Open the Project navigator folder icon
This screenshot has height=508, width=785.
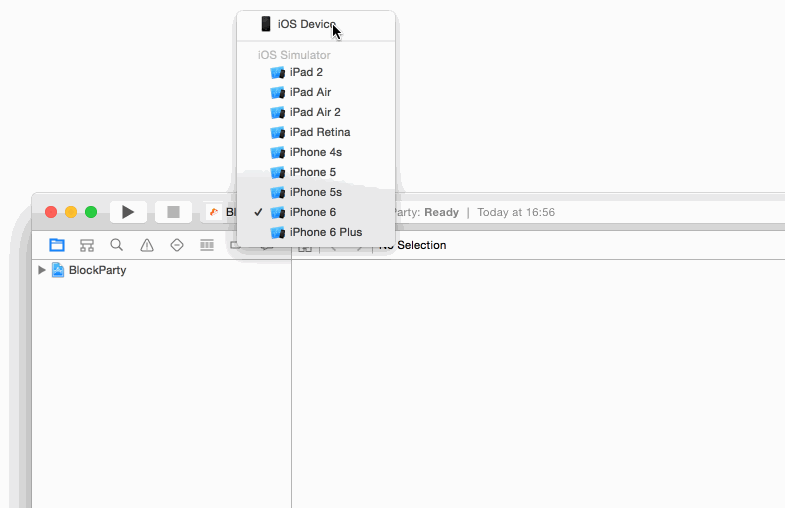click(57, 245)
